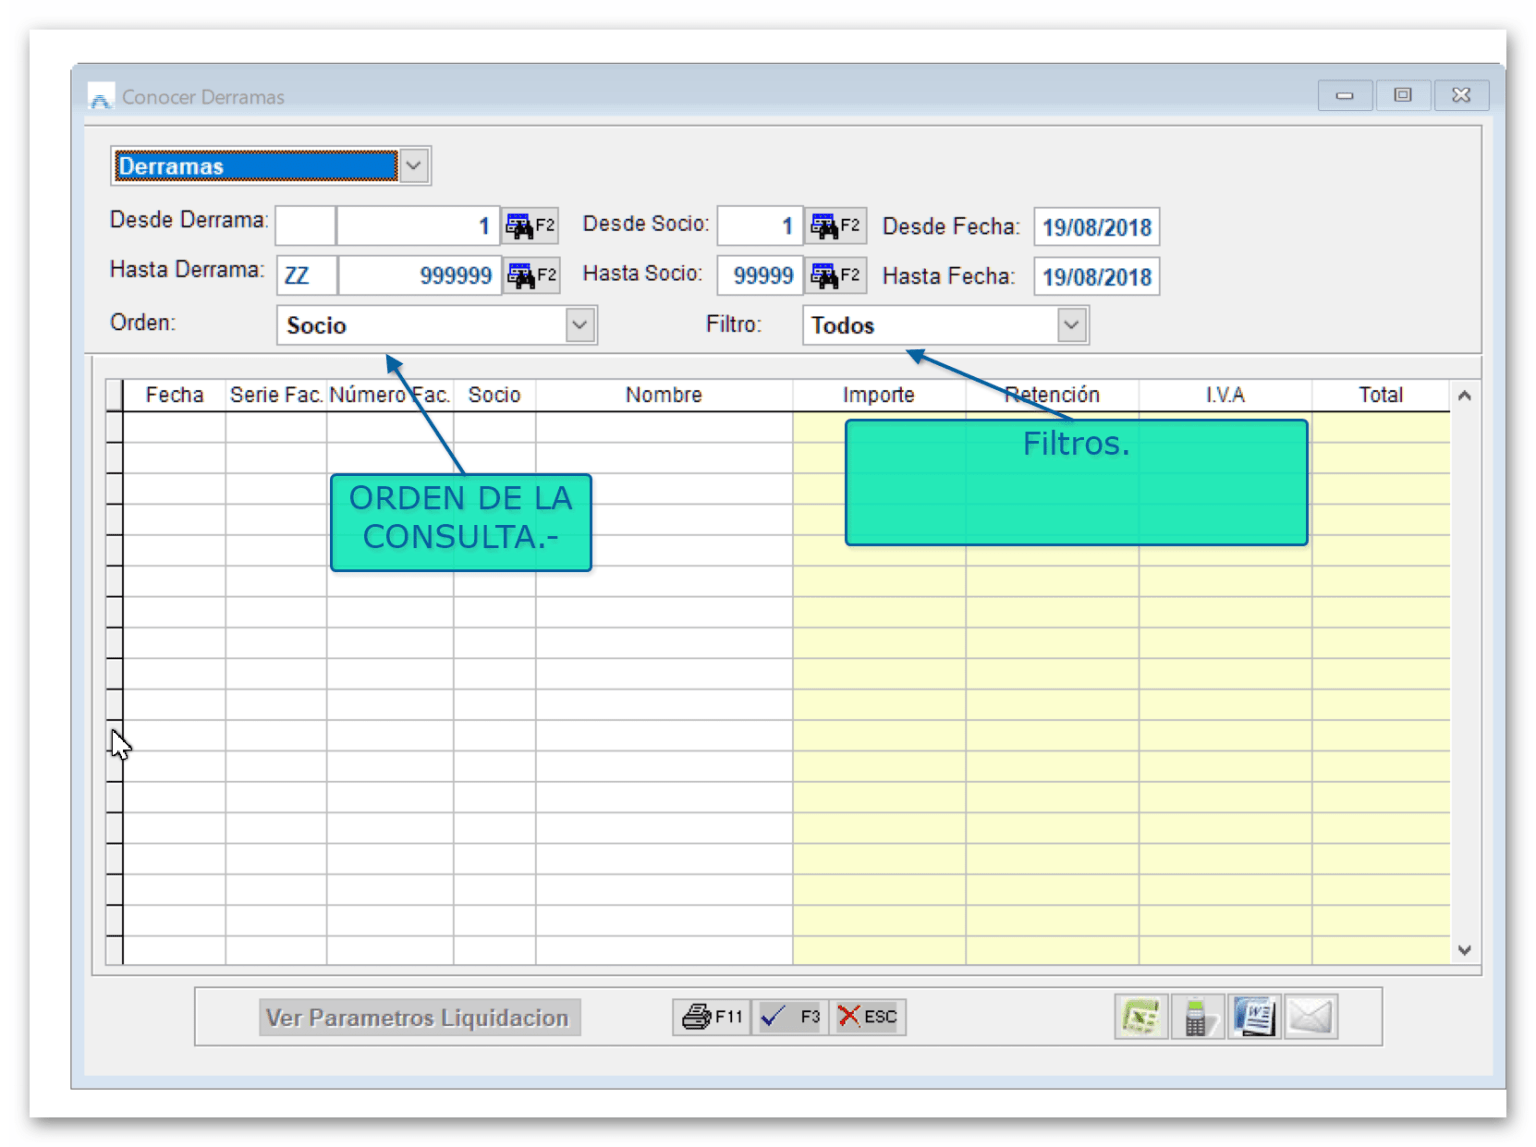This screenshot has height=1147, width=1536.
Task: Click the Ver Parametros Liquidacion button
Action: click(418, 1017)
